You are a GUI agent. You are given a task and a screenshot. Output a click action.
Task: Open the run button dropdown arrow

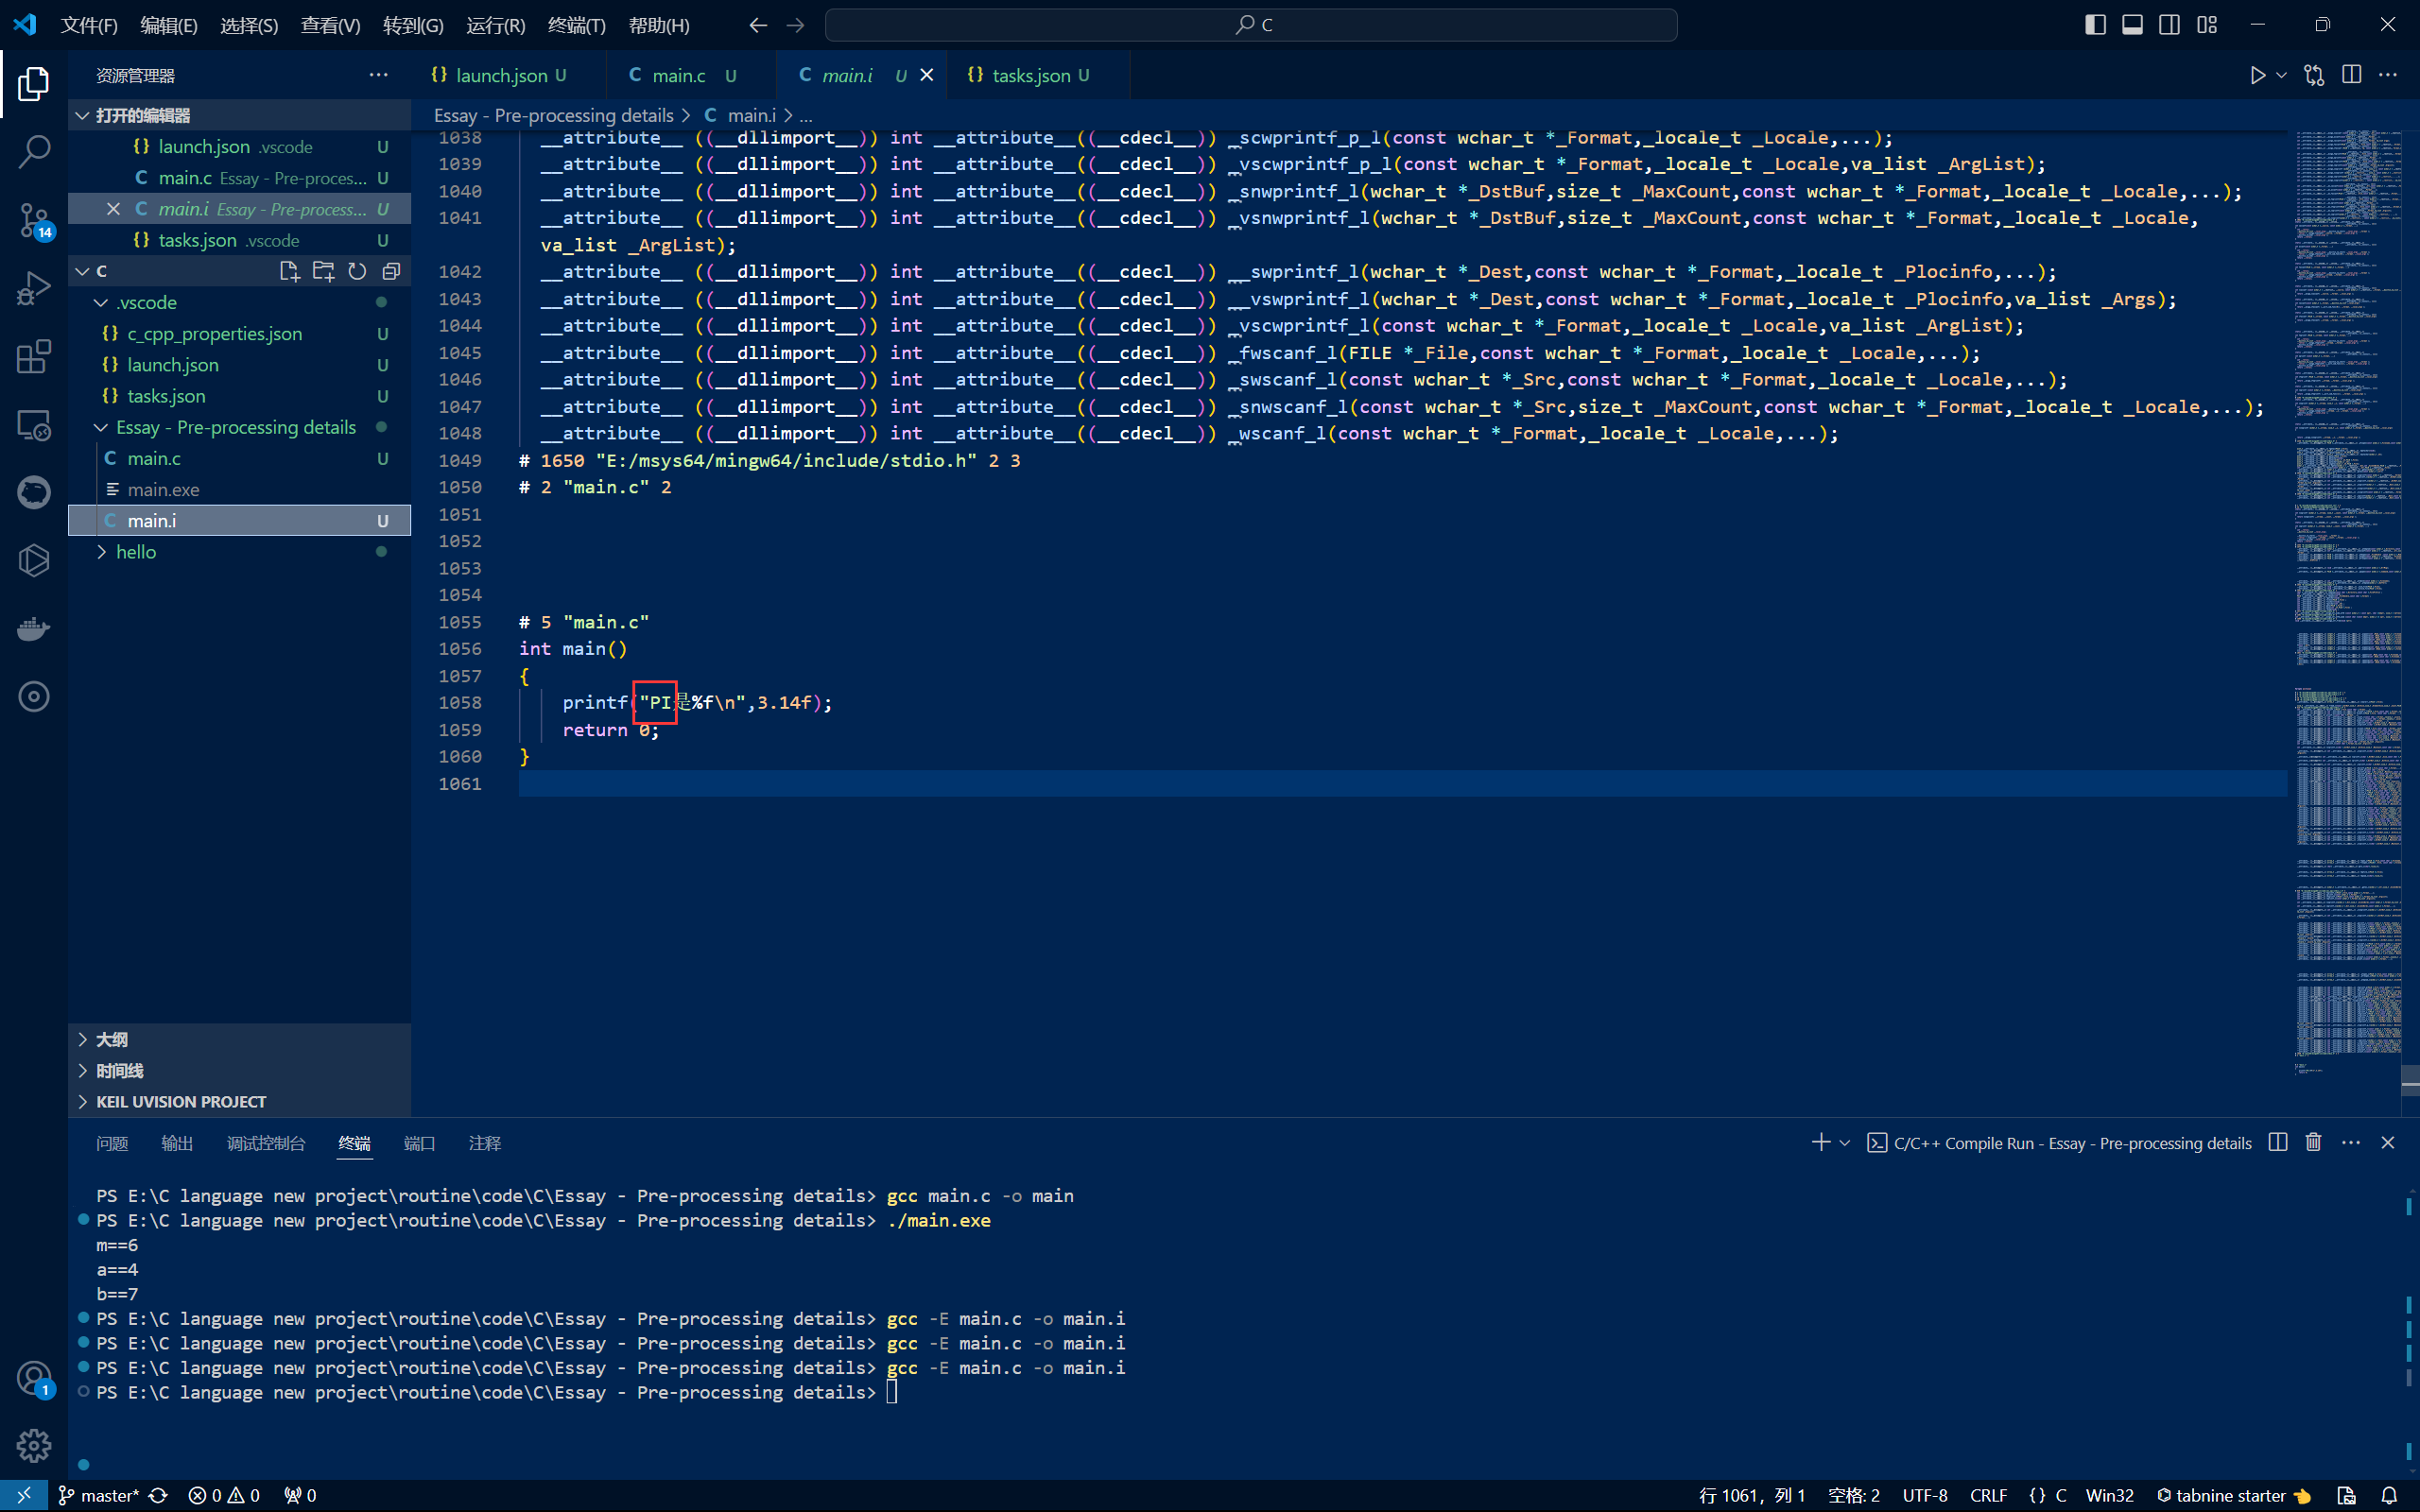(x=2281, y=75)
